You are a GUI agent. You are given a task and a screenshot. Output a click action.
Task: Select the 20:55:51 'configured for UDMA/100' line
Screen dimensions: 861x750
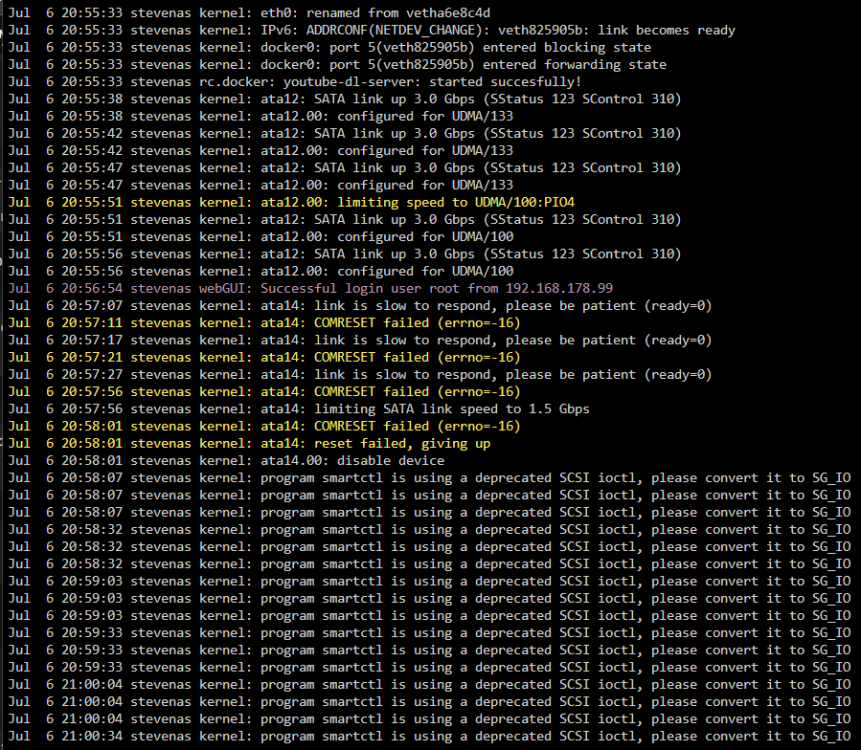coord(261,237)
